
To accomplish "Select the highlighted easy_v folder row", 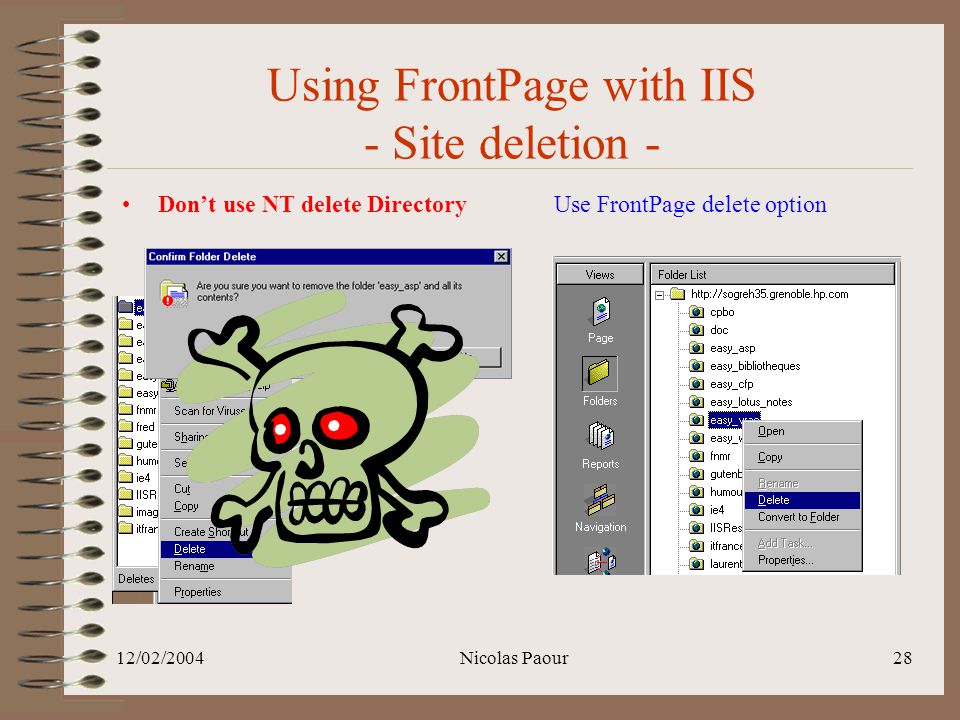I will (x=734, y=420).
